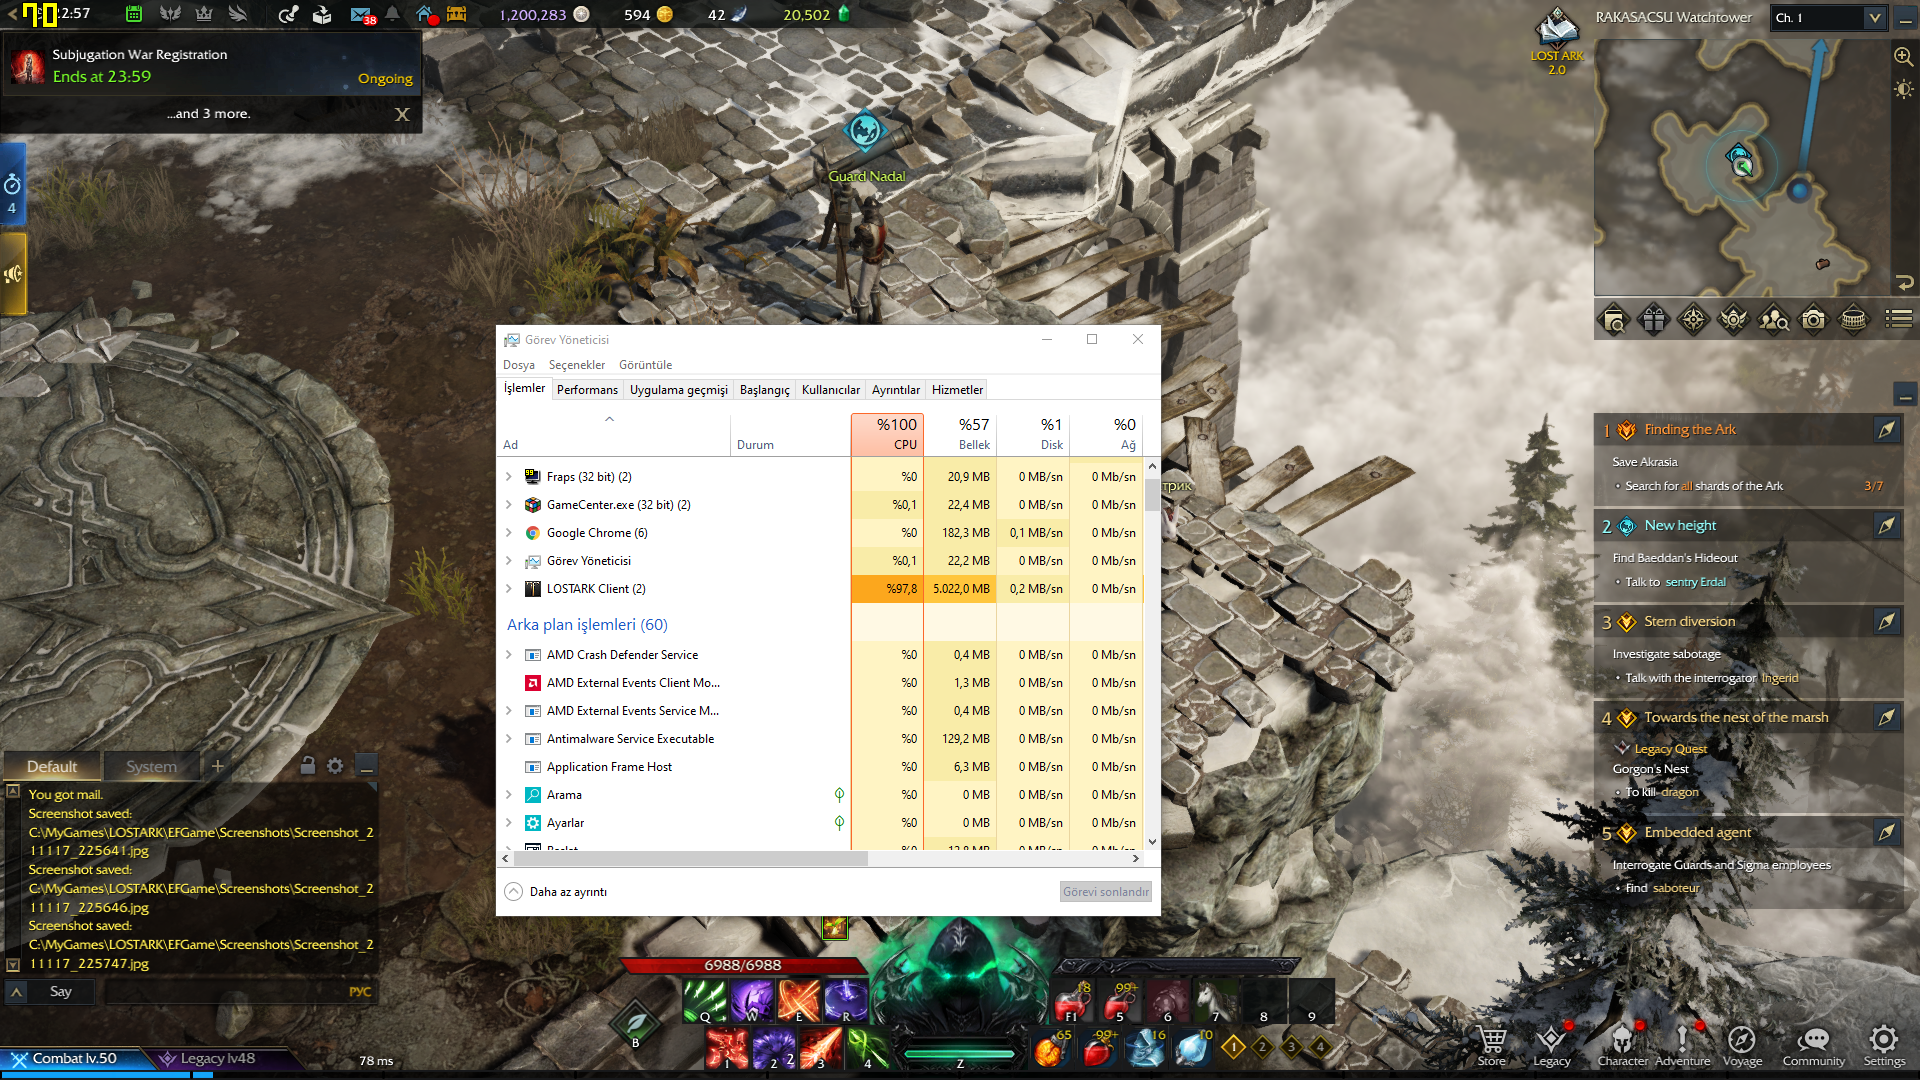Viewport: 1920px width, 1080px height.
Task: Click the minimap zoom-in magnifier
Action: click(x=1903, y=57)
